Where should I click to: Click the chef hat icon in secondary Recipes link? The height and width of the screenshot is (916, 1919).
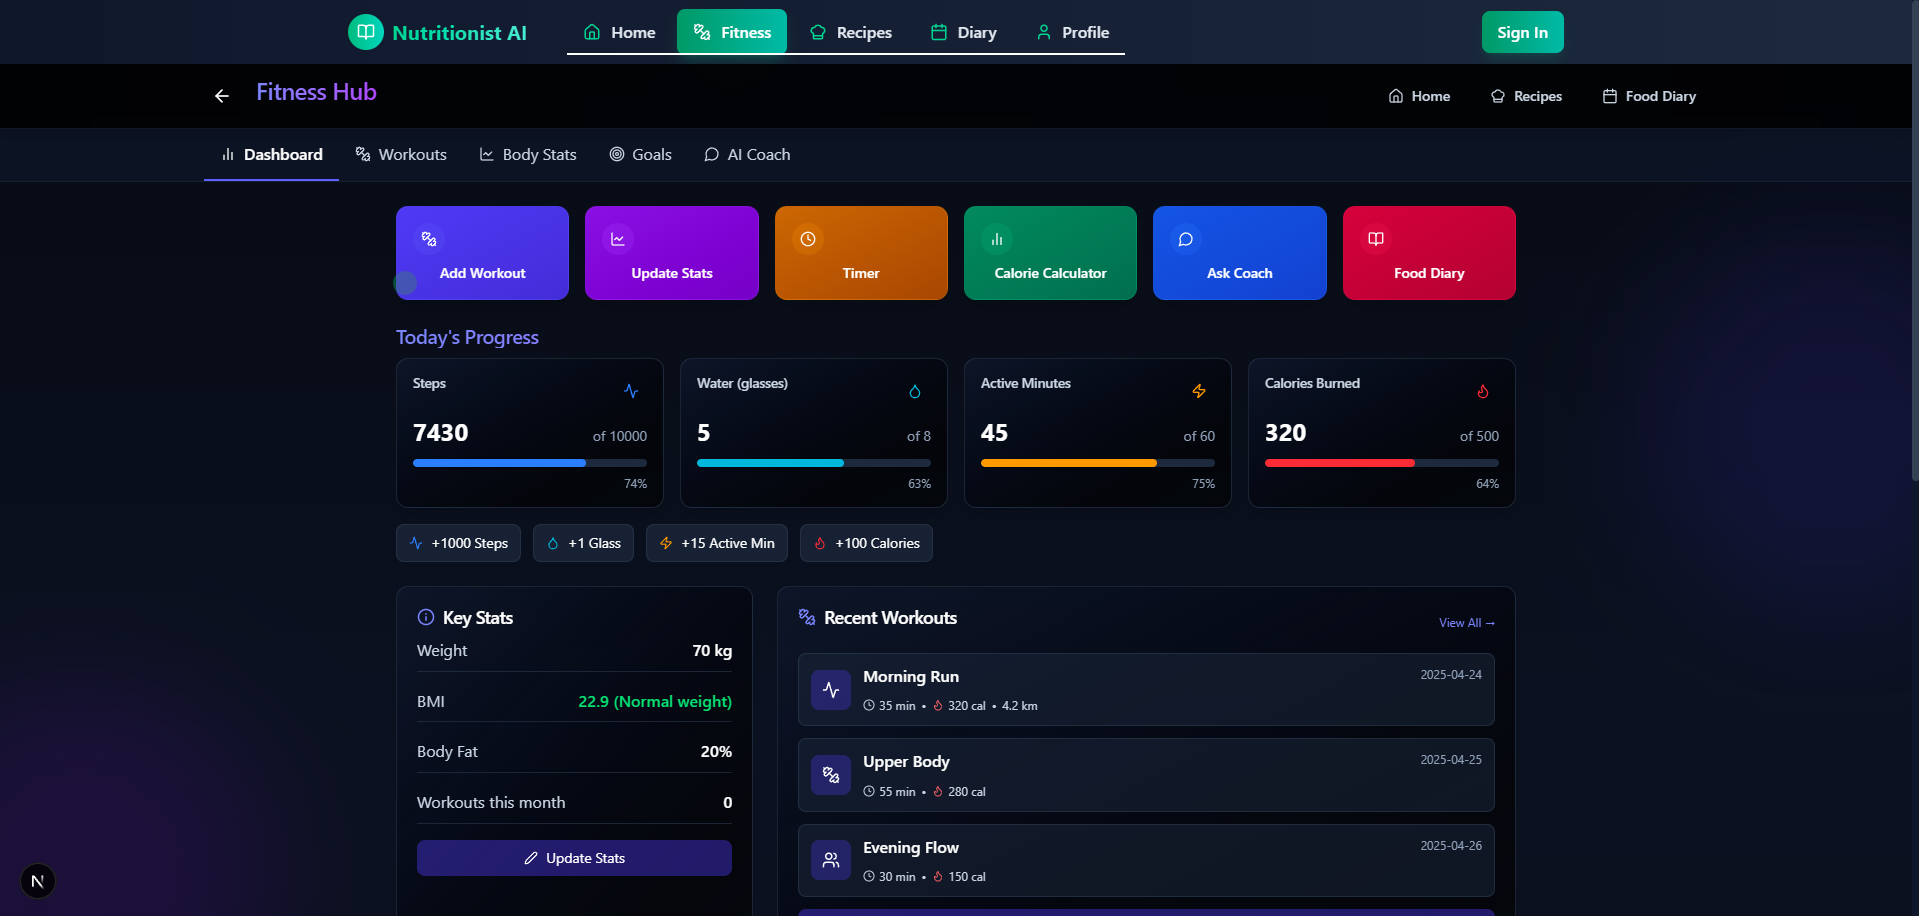click(1498, 96)
